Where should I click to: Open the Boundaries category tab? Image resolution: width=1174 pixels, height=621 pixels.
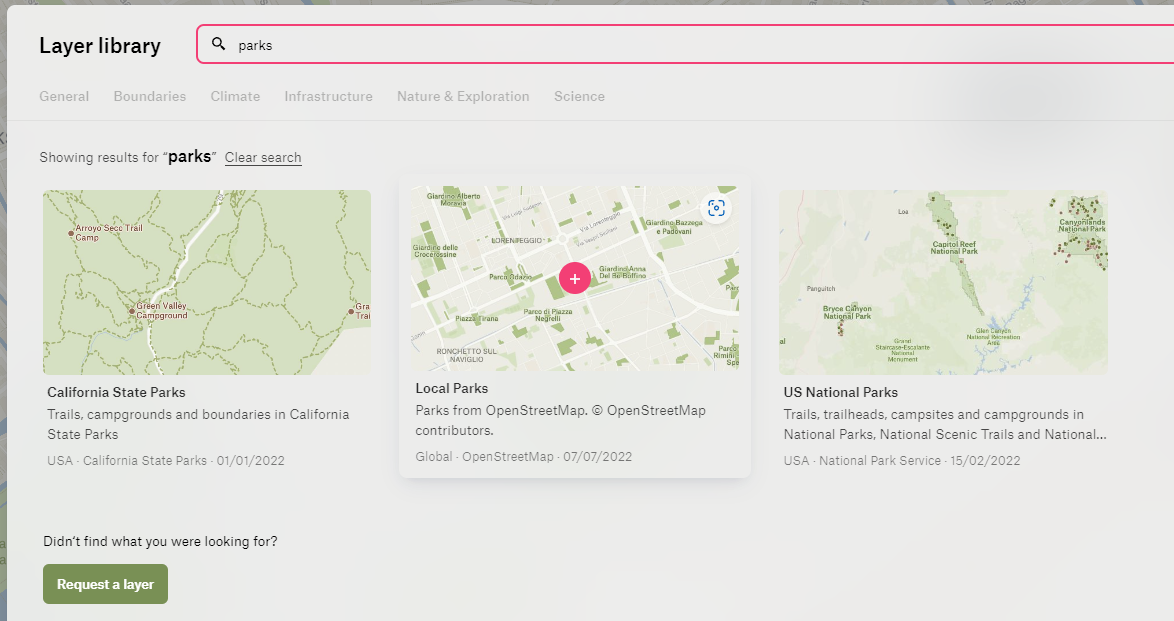point(150,97)
